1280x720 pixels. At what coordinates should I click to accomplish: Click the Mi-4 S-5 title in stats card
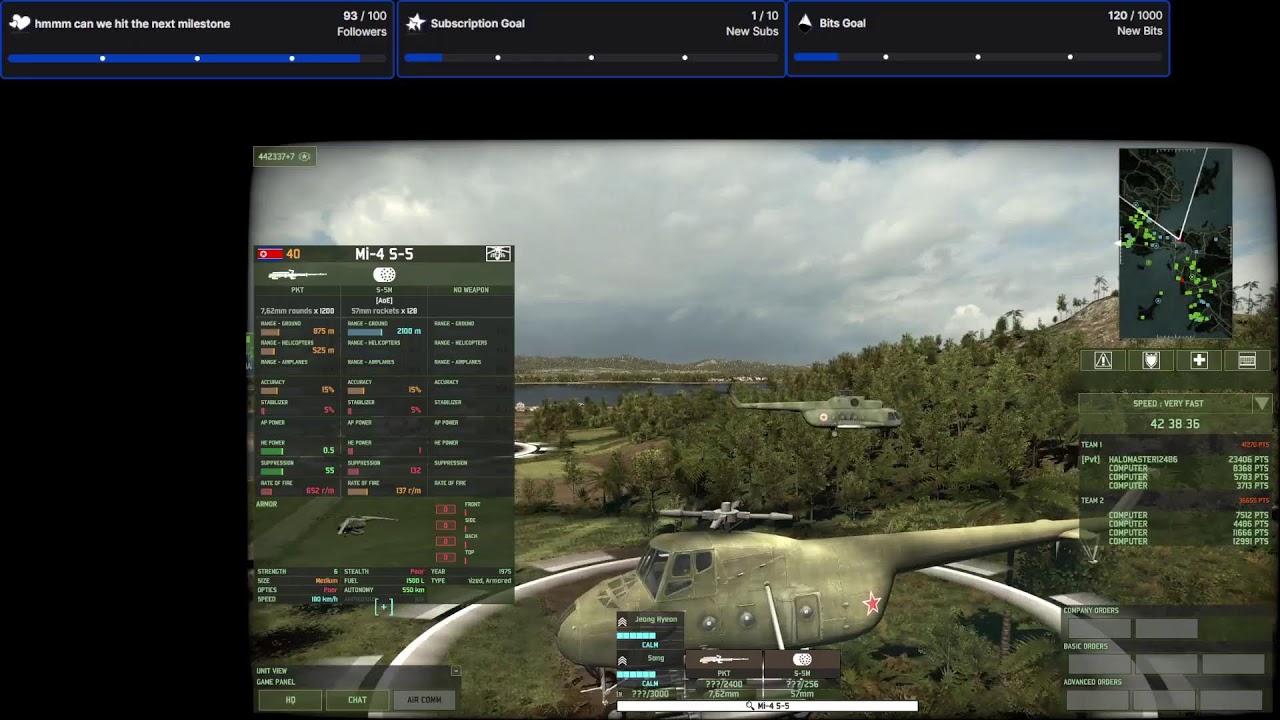384,254
